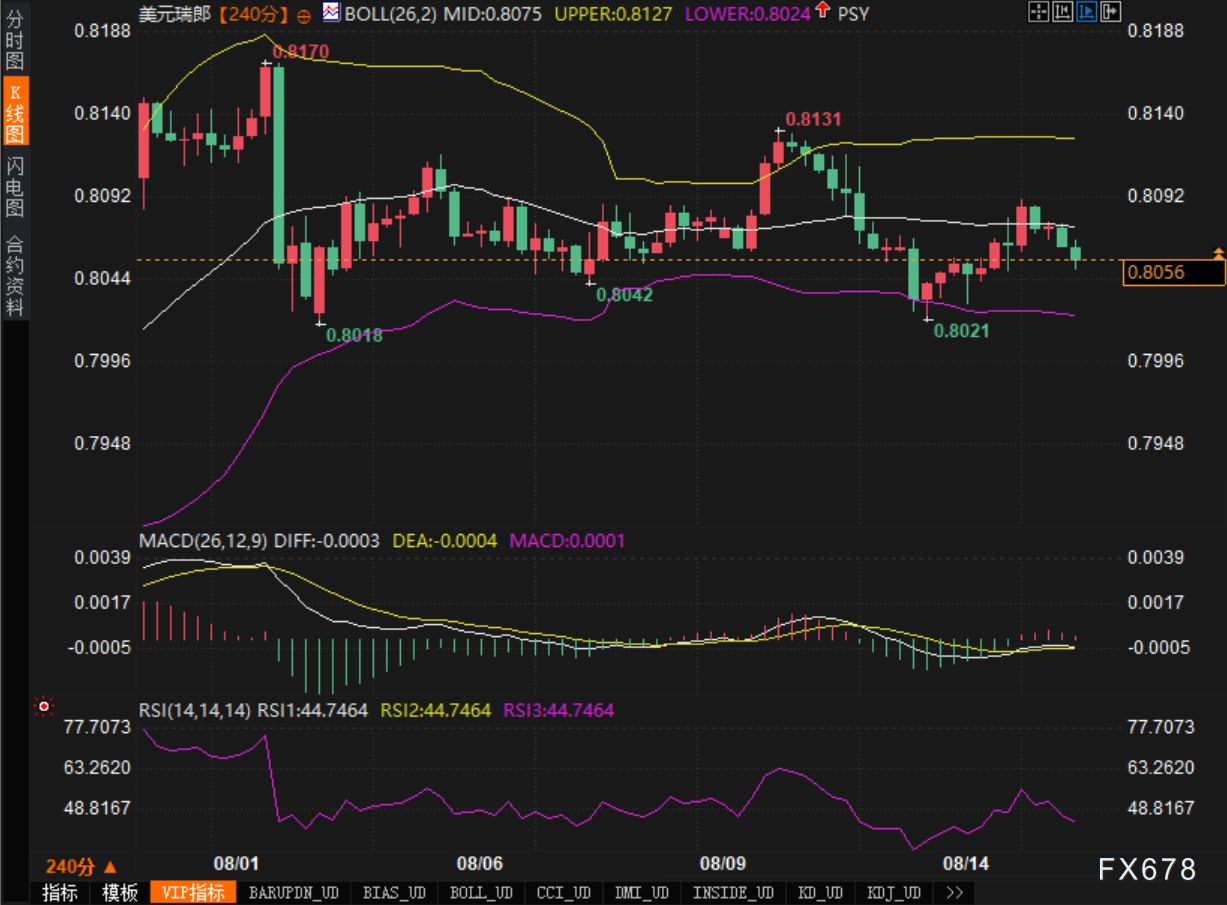This screenshot has width=1227, height=905.
Task: Open the 模板 tab
Action: tap(120, 892)
